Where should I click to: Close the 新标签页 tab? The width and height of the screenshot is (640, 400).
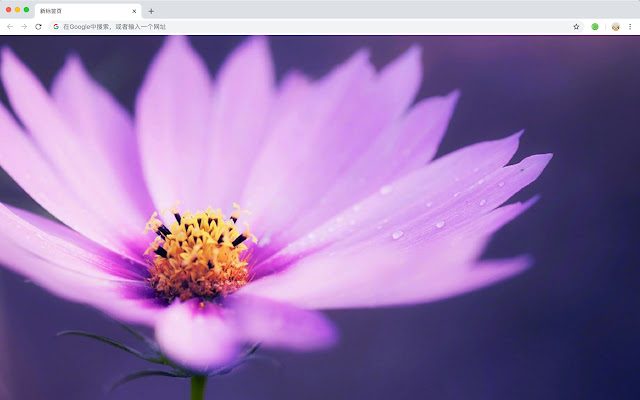click(134, 11)
